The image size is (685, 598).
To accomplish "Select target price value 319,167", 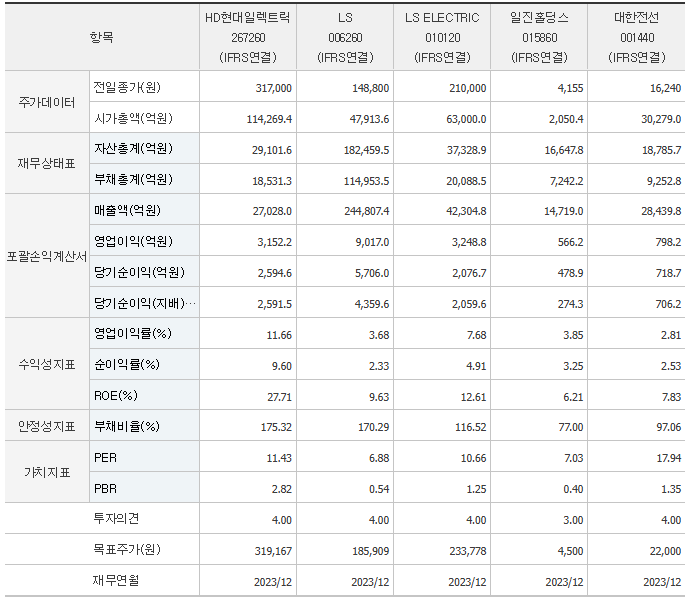I will pos(273,551).
